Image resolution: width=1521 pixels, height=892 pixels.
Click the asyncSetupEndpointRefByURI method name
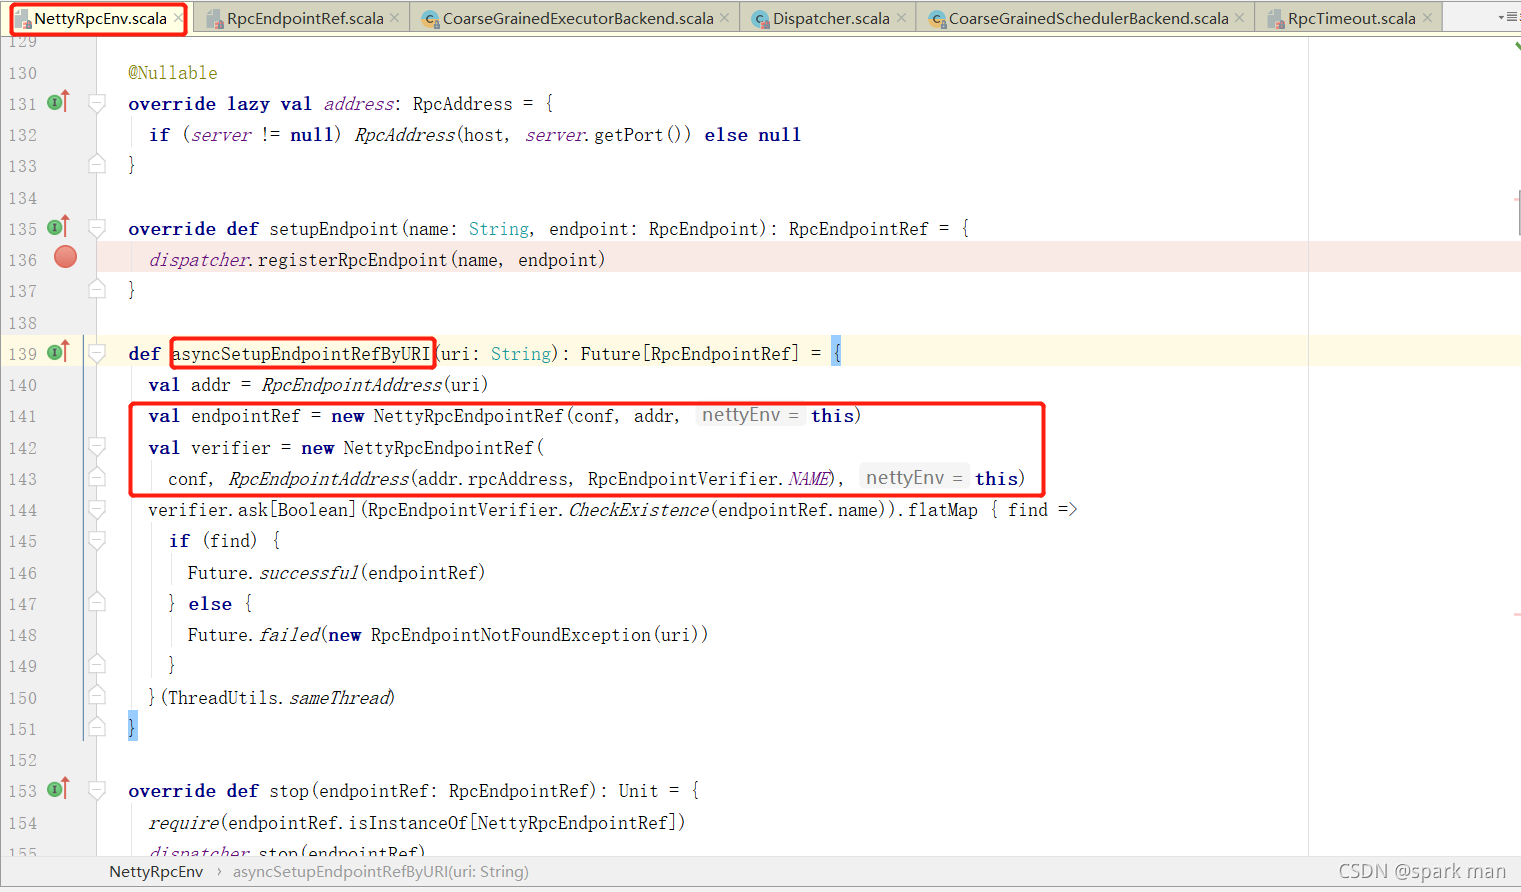(x=301, y=354)
